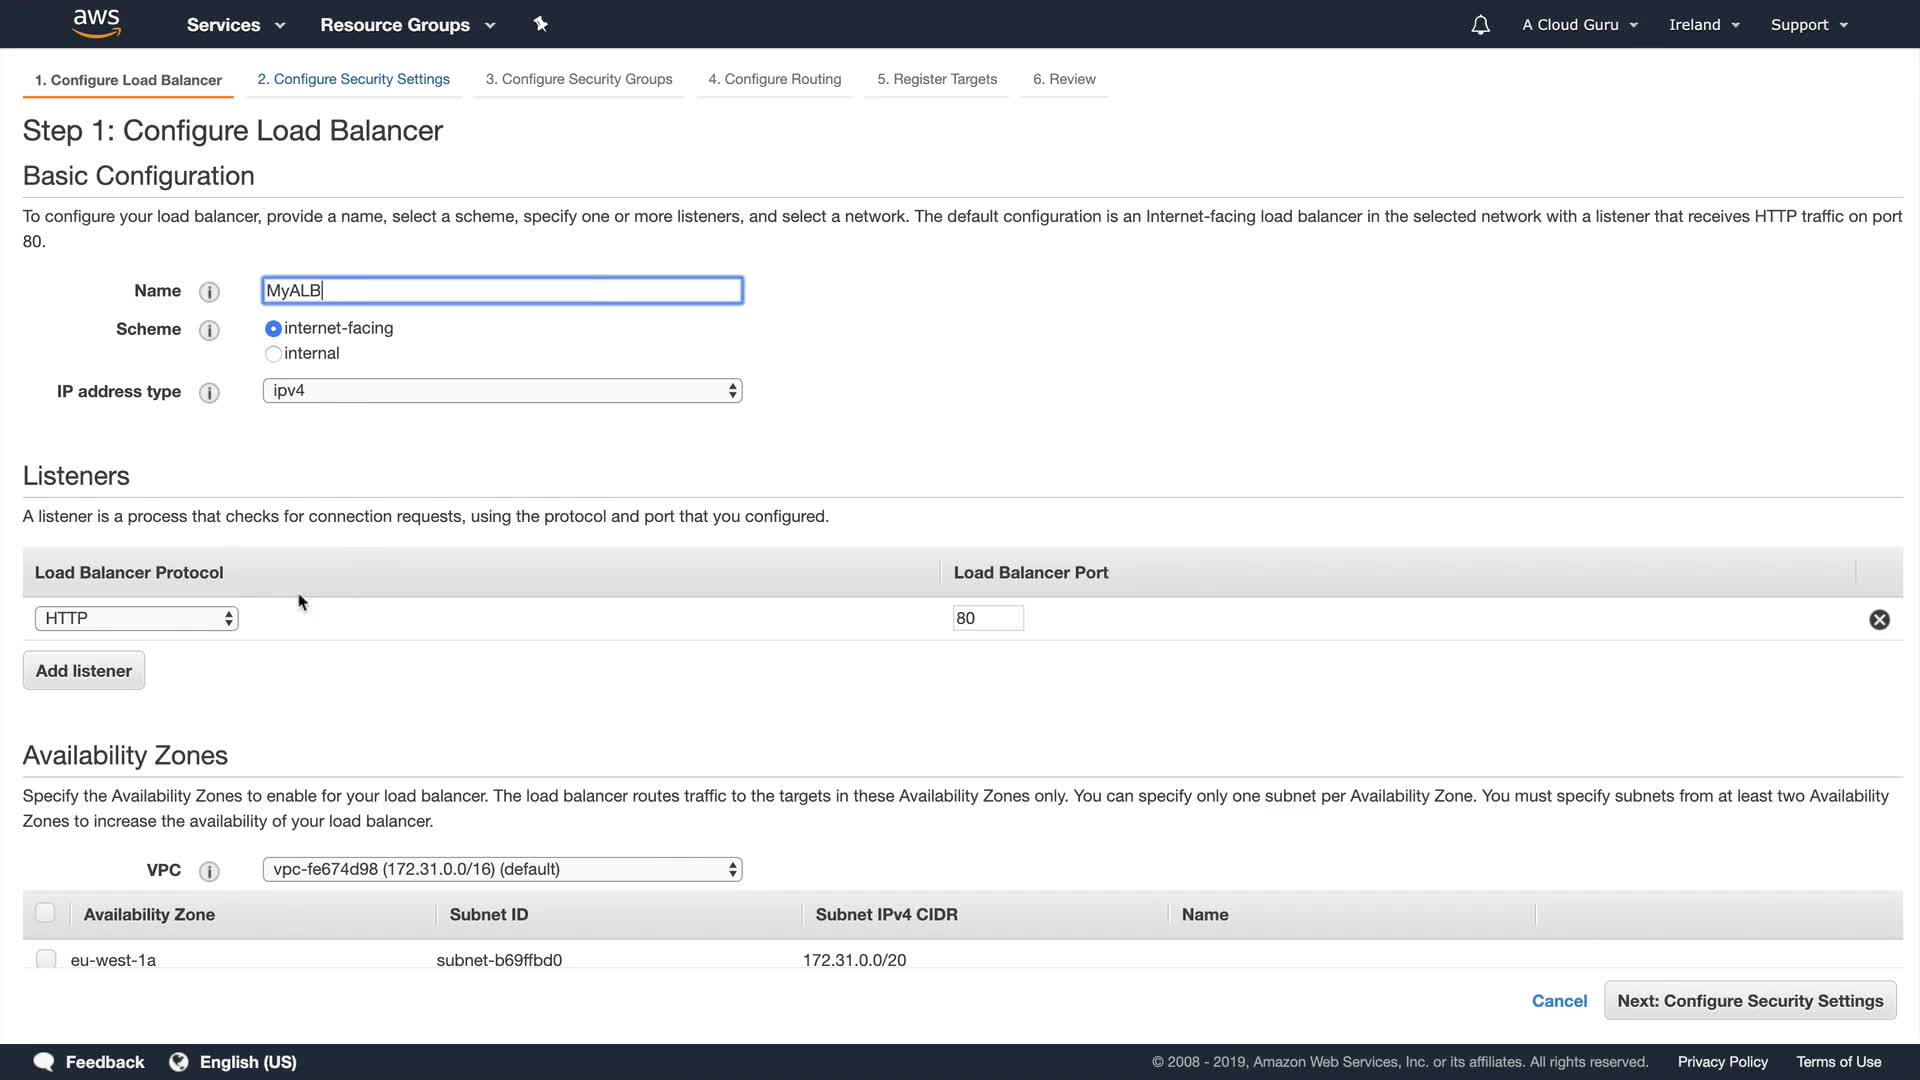The image size is (1920, 1080).
Task: Click Next: Configure Security Settings button
Action: [1749, 1001]
